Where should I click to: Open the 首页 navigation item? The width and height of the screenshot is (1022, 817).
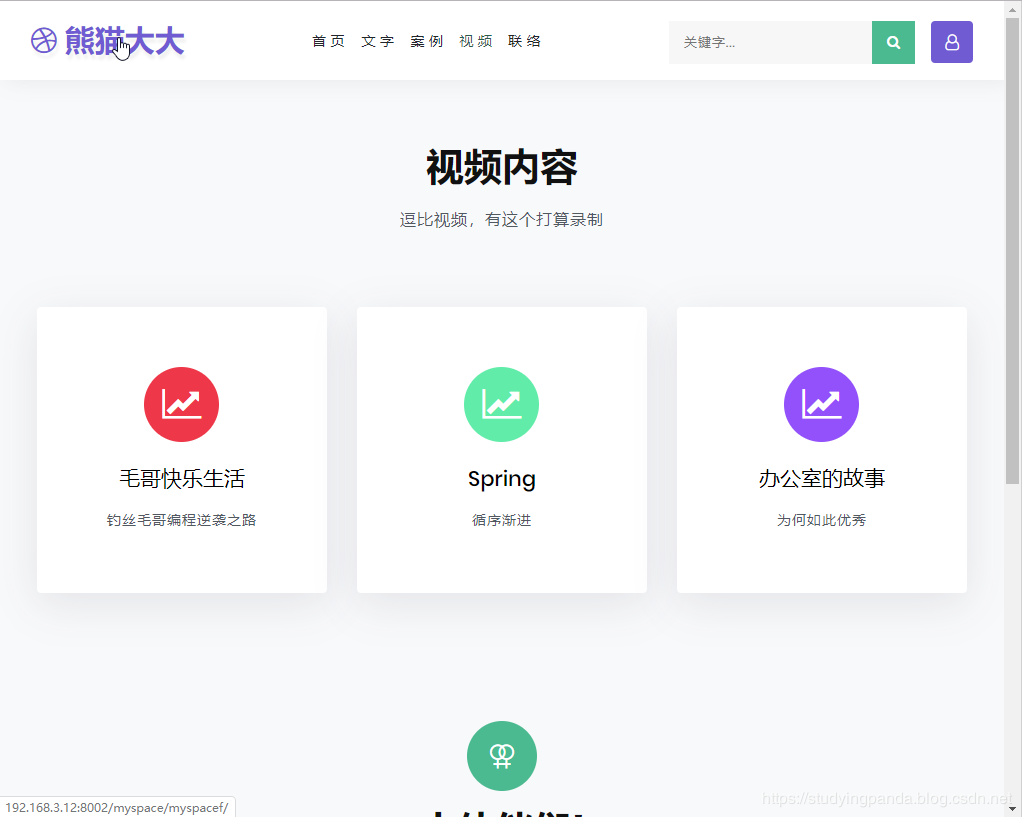coord(328,41)
